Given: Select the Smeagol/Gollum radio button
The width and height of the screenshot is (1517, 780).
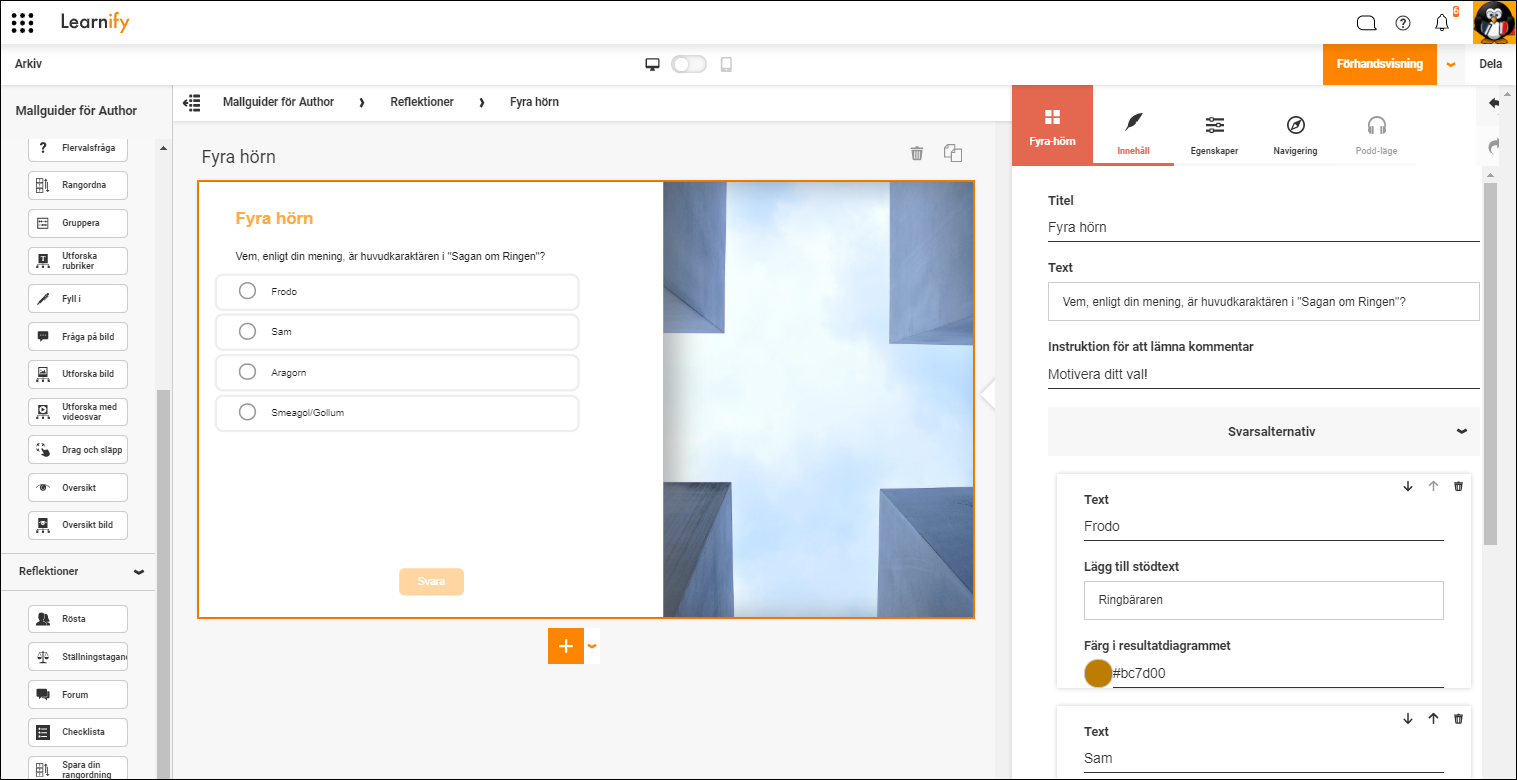Looking at the screenshot, I should point(247,412).
